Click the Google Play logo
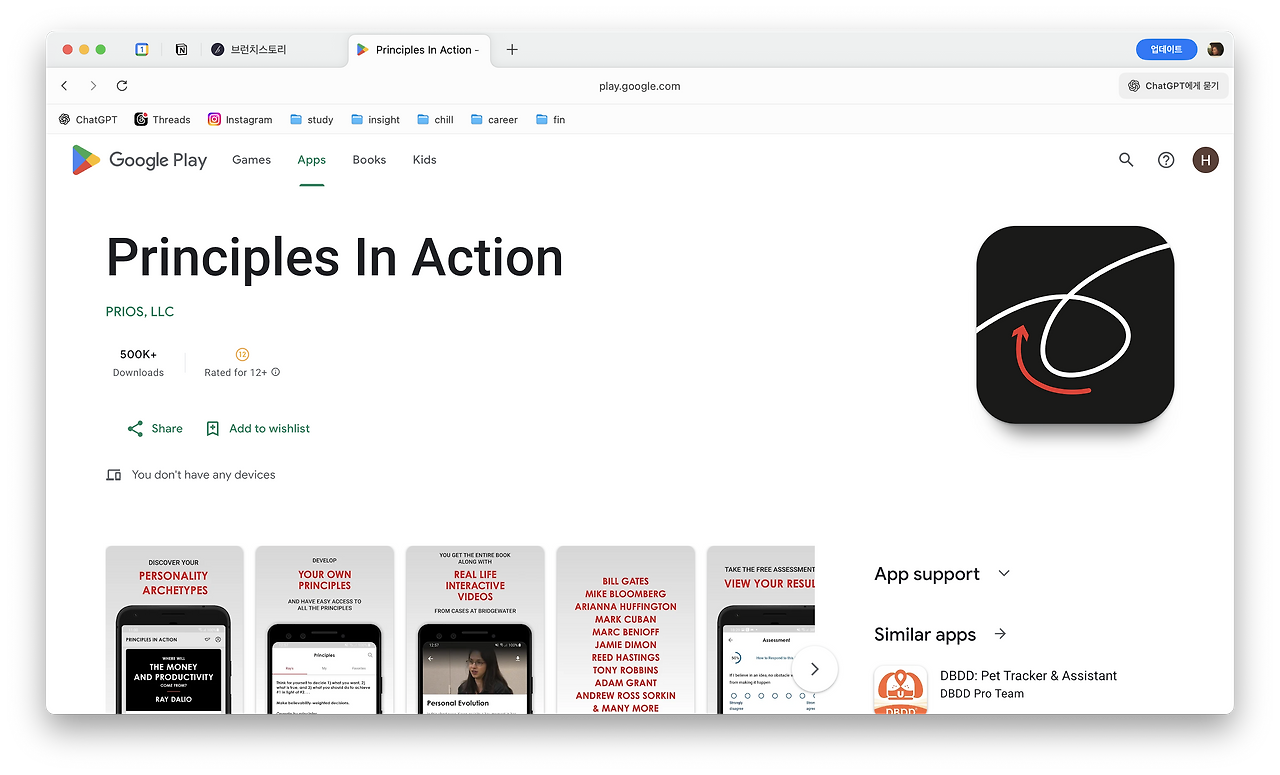The image size is (1280, 775). click(139, 160)
